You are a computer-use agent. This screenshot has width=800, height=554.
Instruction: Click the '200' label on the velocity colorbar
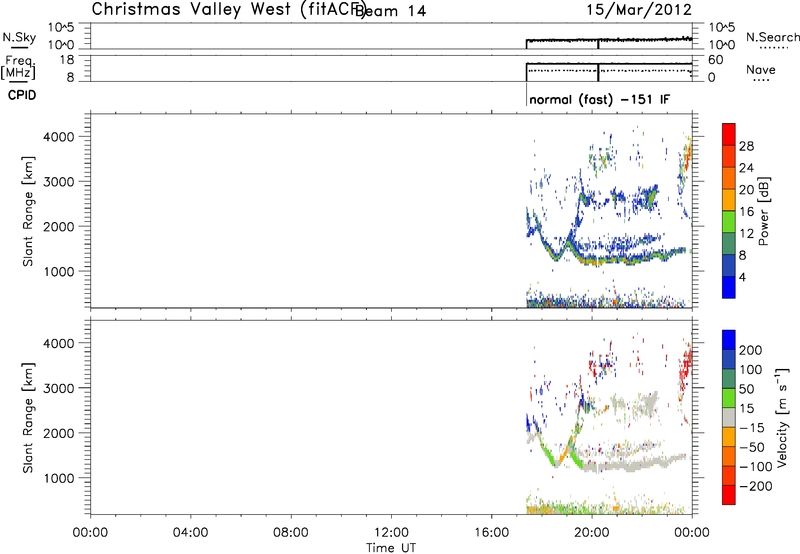point(751,350)
